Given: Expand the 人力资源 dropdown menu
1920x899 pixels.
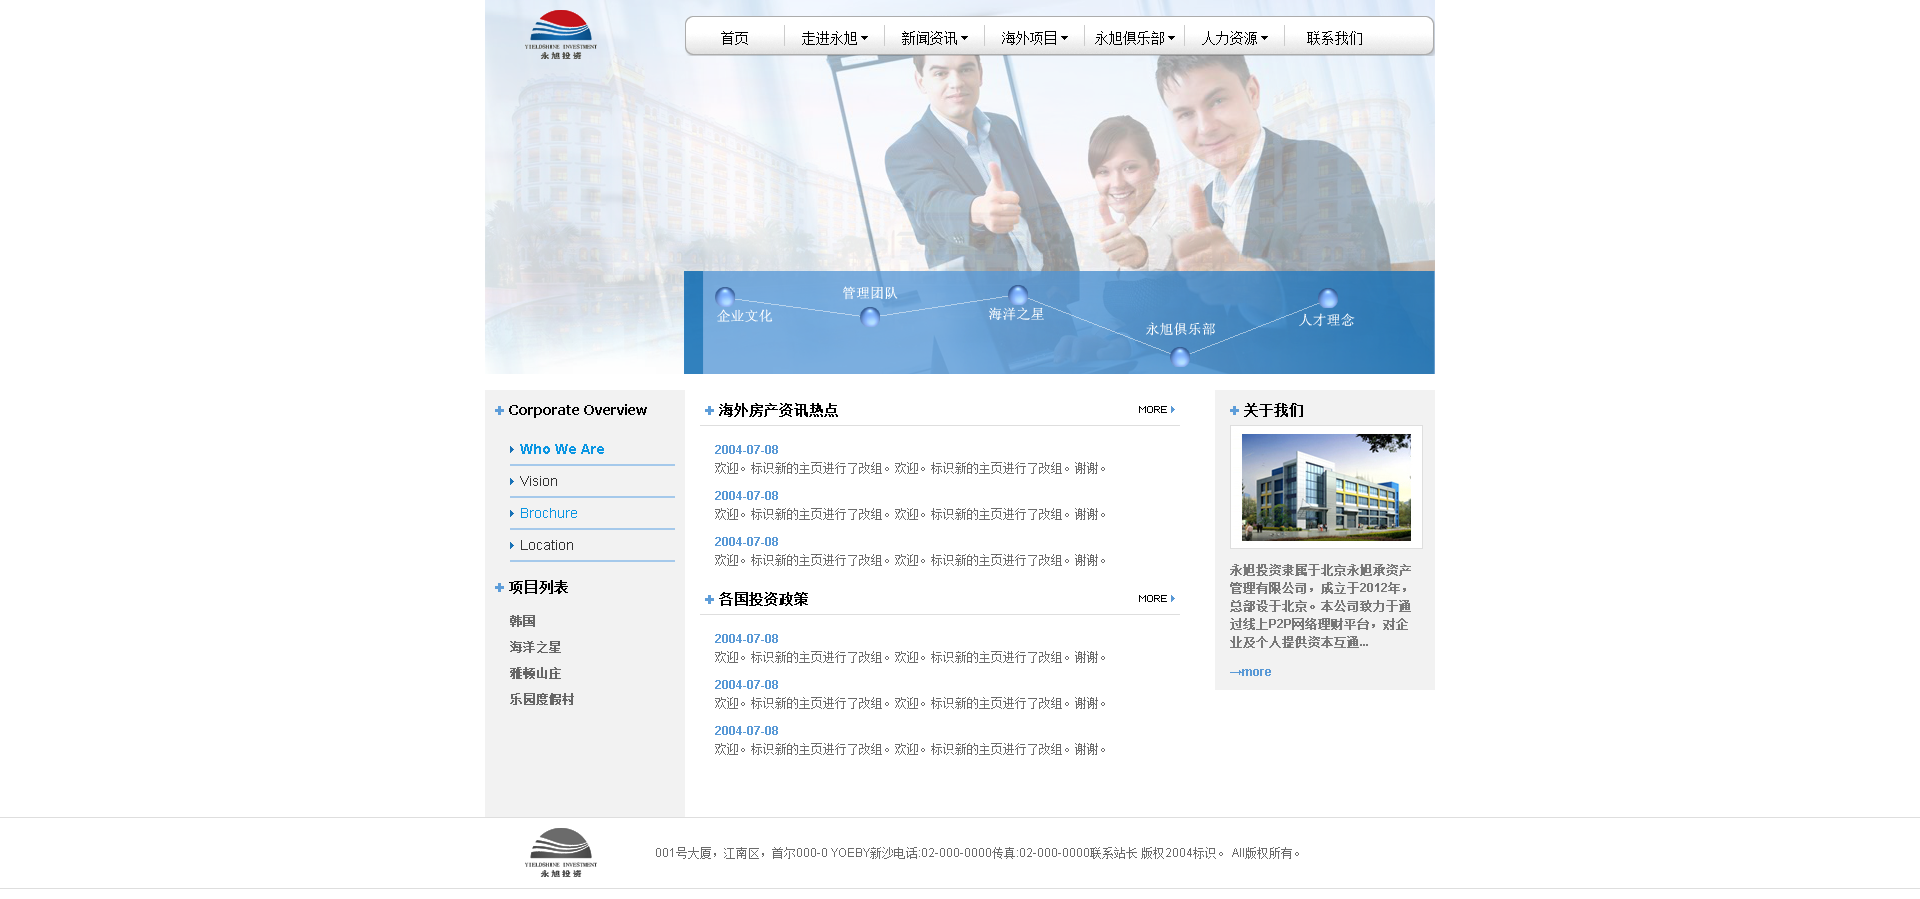Looking at the screenshot, I should (x=1234, y=38).
